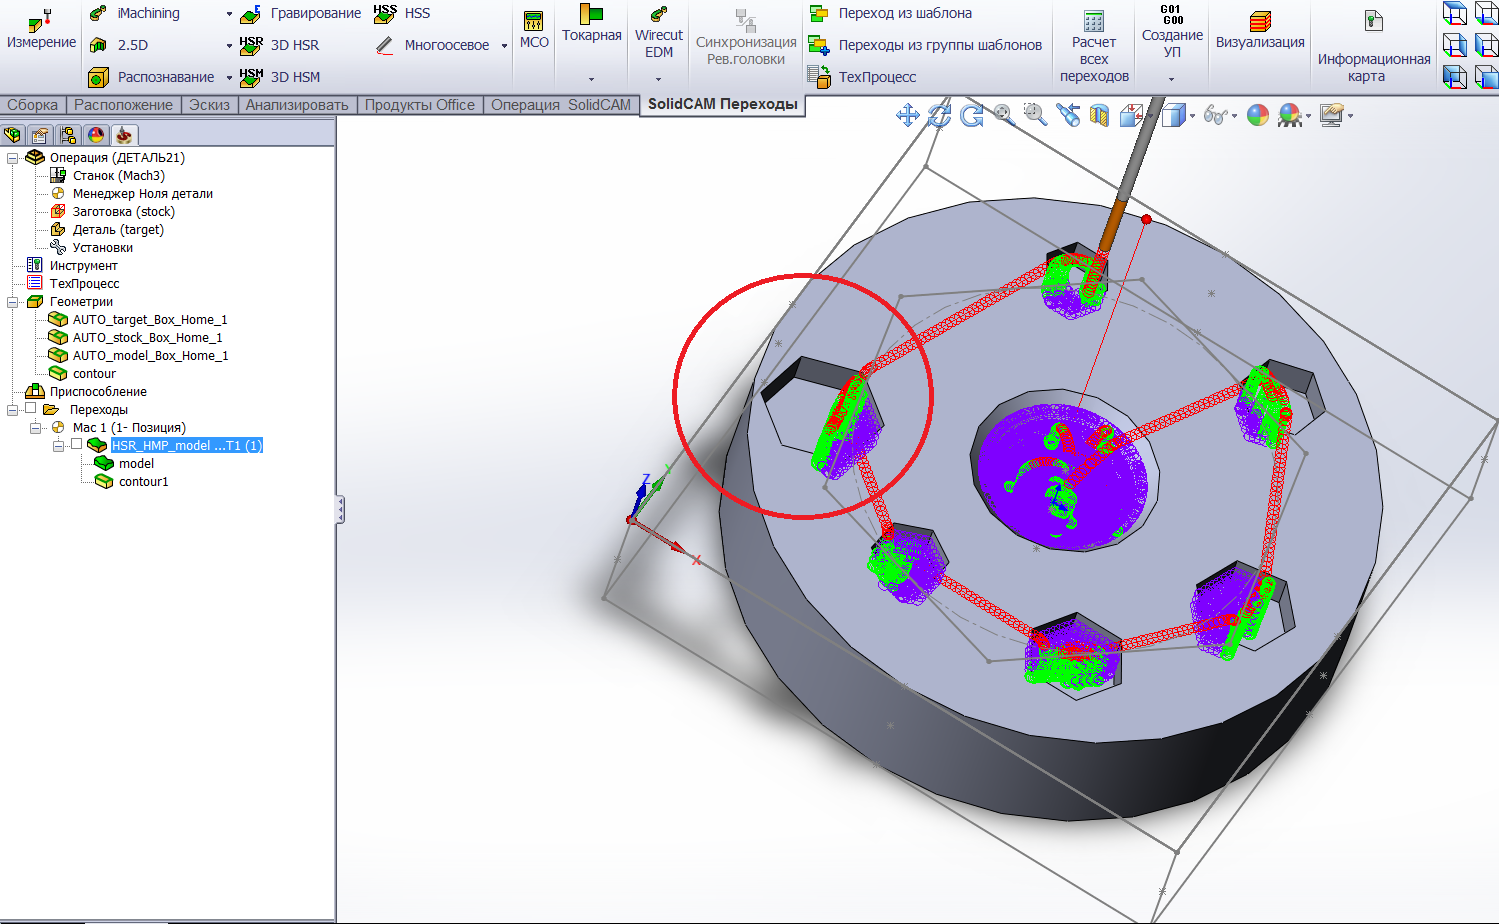This screenshot has width=1499, height=924.
Task: Select Станок (Mach3) in the tree
Action: (x=107, y=175)
